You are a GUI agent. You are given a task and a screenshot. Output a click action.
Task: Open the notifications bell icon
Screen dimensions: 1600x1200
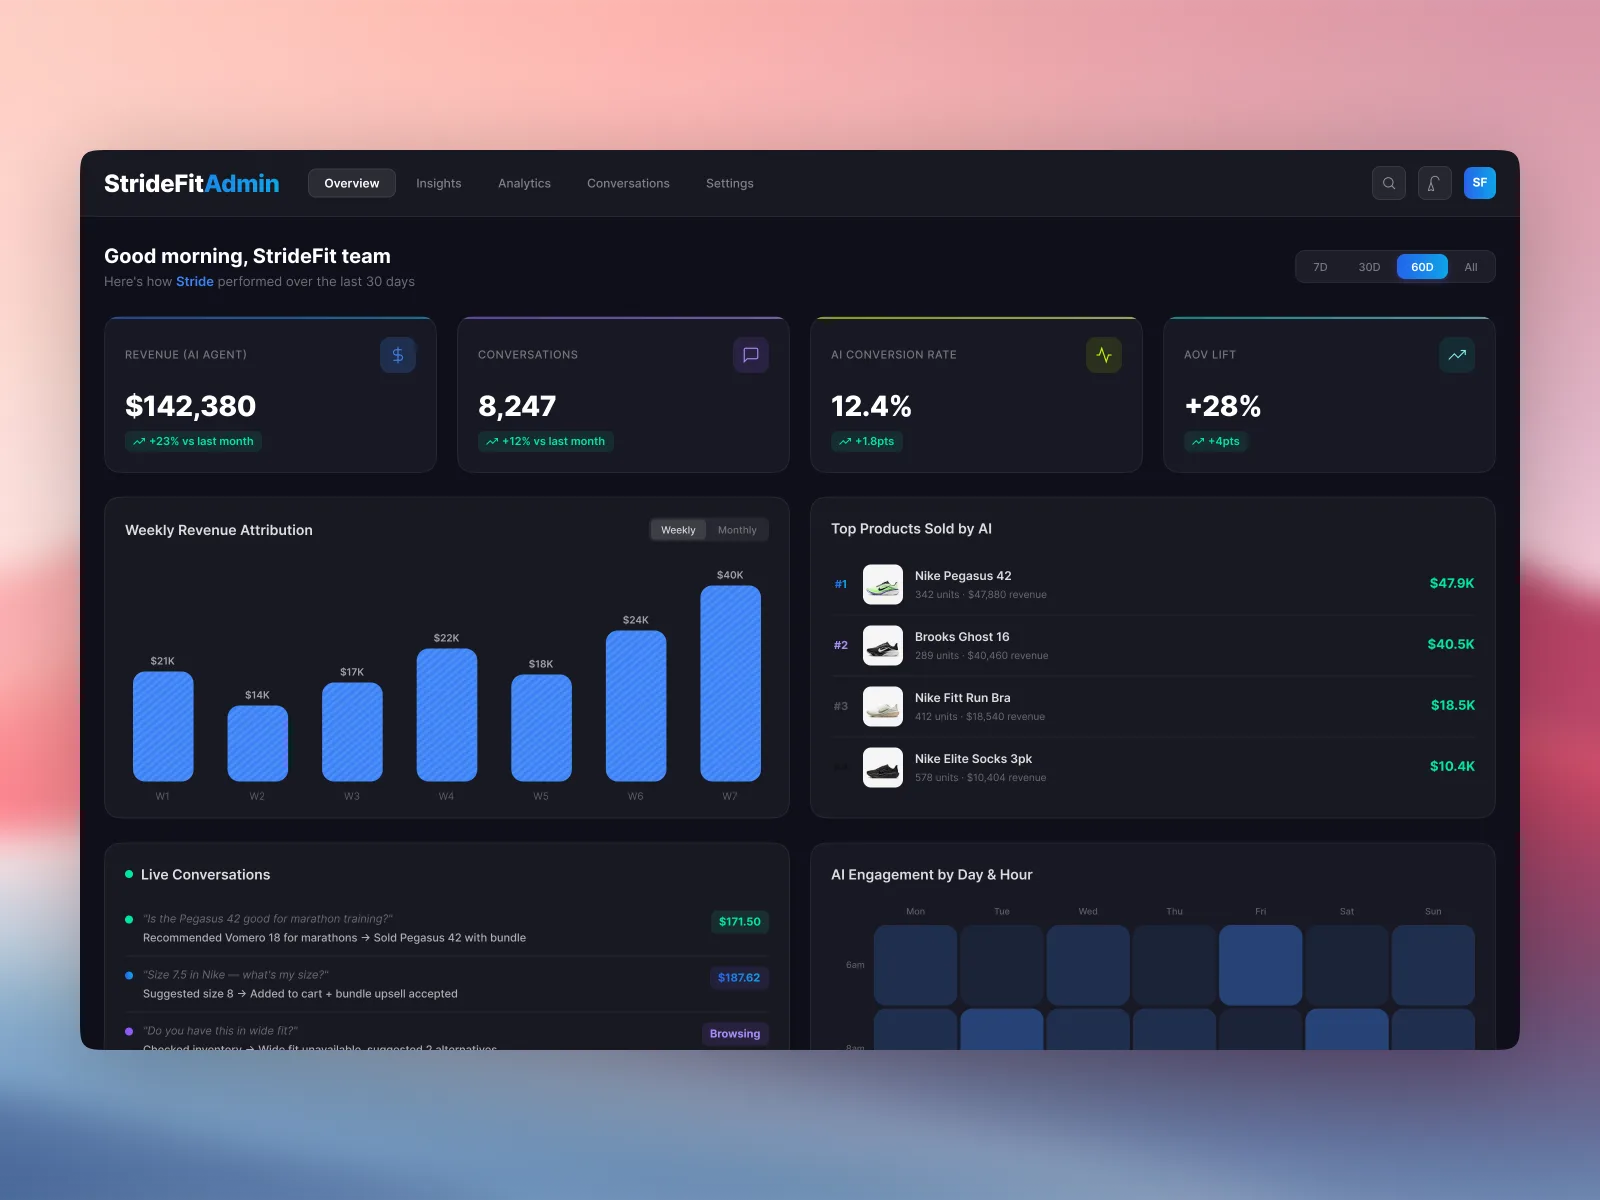click(x=1435, y=183)
